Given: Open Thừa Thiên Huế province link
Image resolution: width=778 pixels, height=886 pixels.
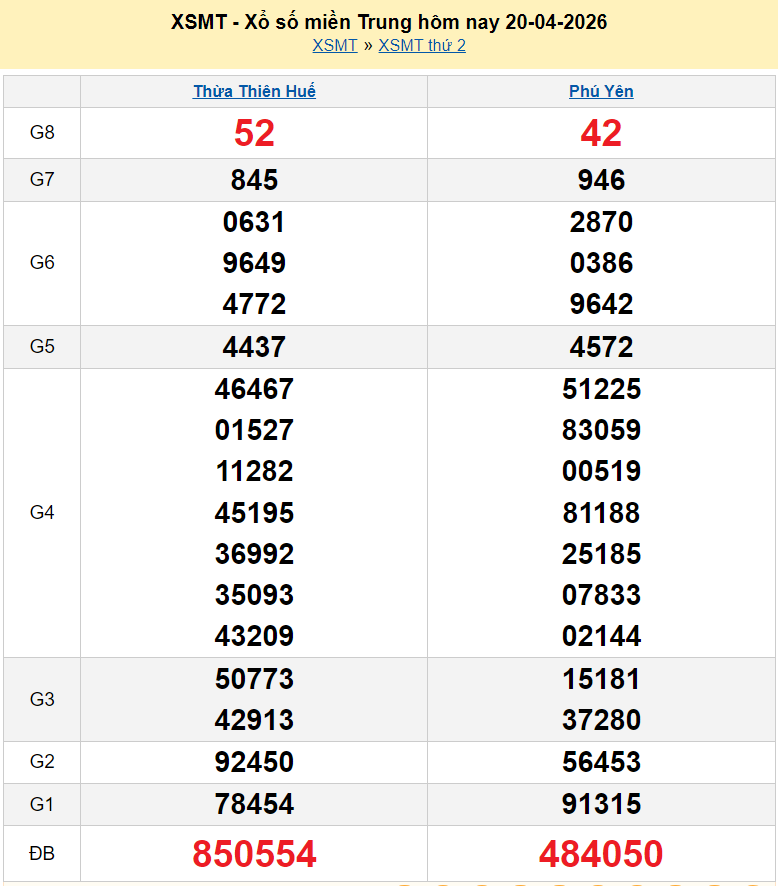Looking at the screenshot, I should (x=254, y=92).
